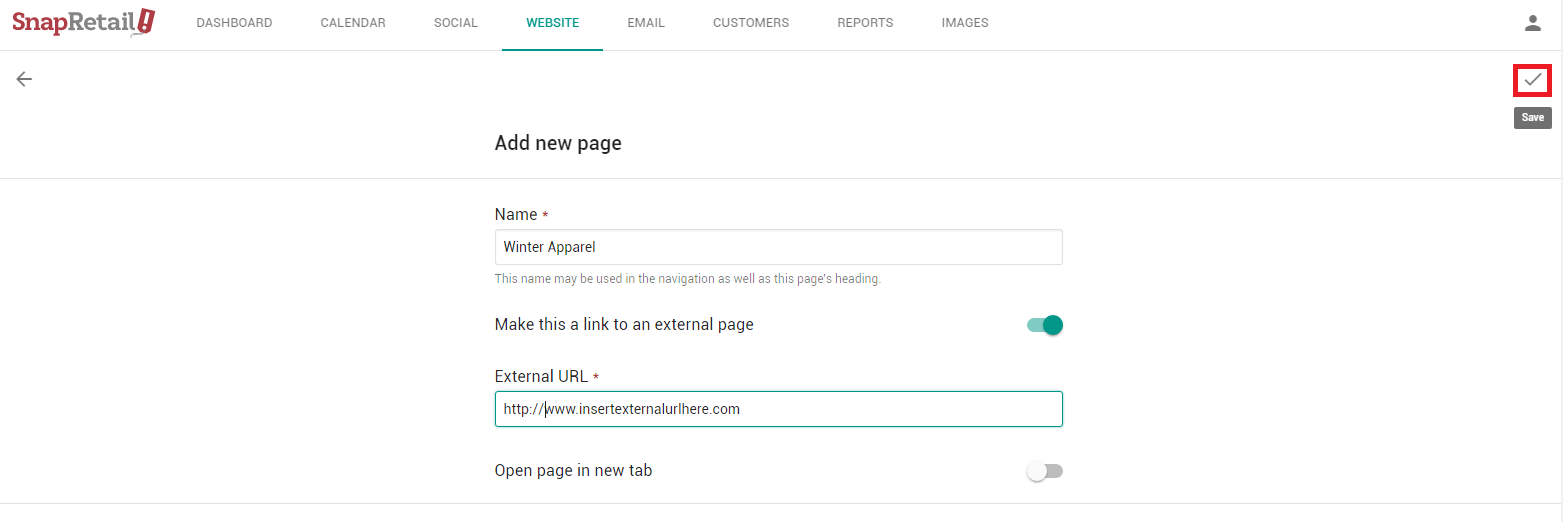Save the page with the checkmark icon
This screenshot has width=1563, height=522.
[x=1532, y=79]
